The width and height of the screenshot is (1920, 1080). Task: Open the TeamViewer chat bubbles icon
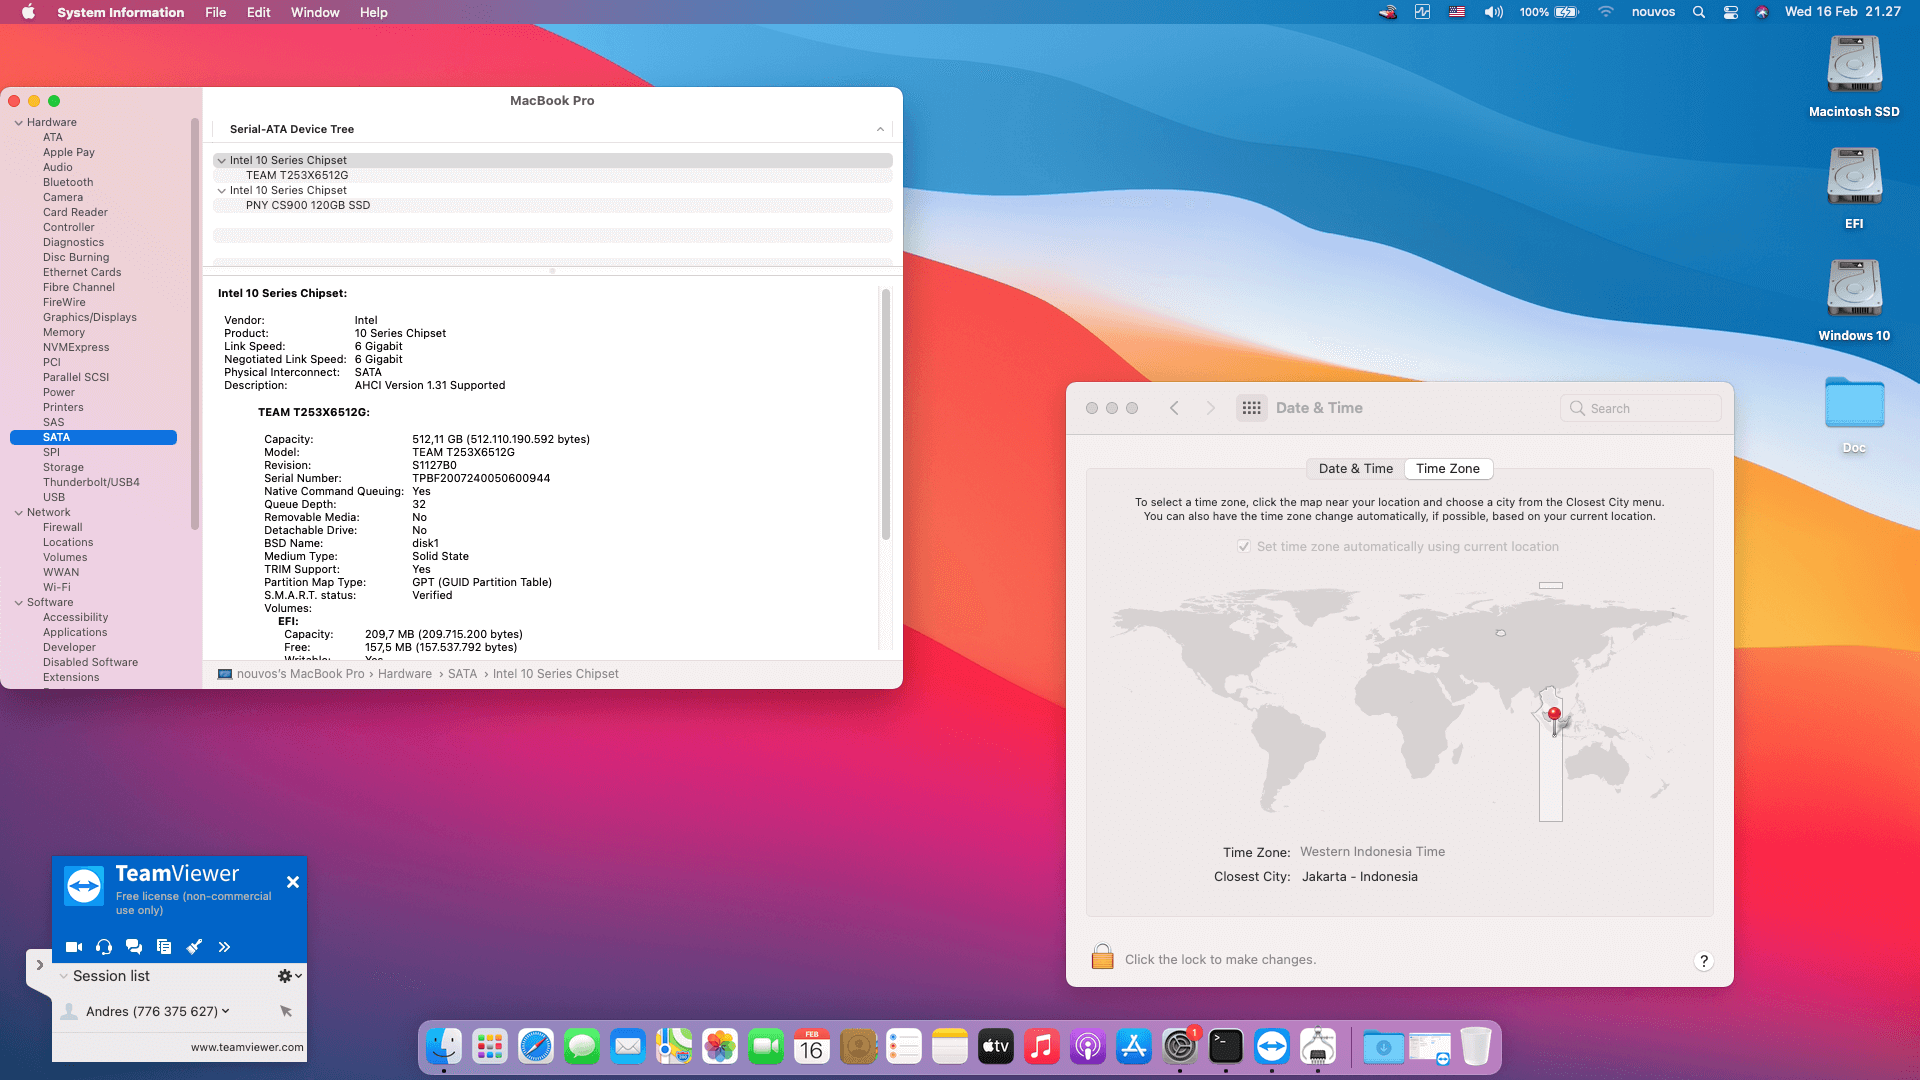click(x=134, y=946)
